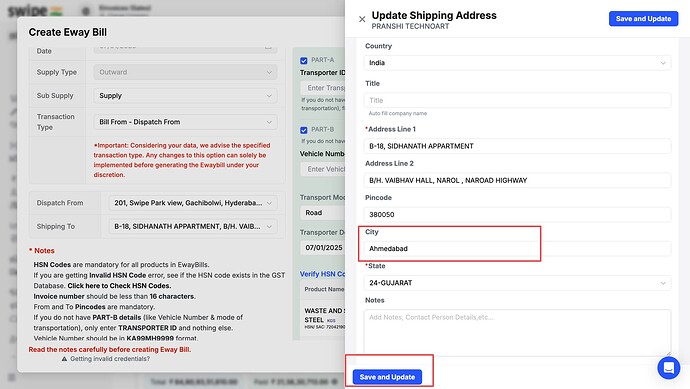Toggle the PART-B checkbox

304,130
